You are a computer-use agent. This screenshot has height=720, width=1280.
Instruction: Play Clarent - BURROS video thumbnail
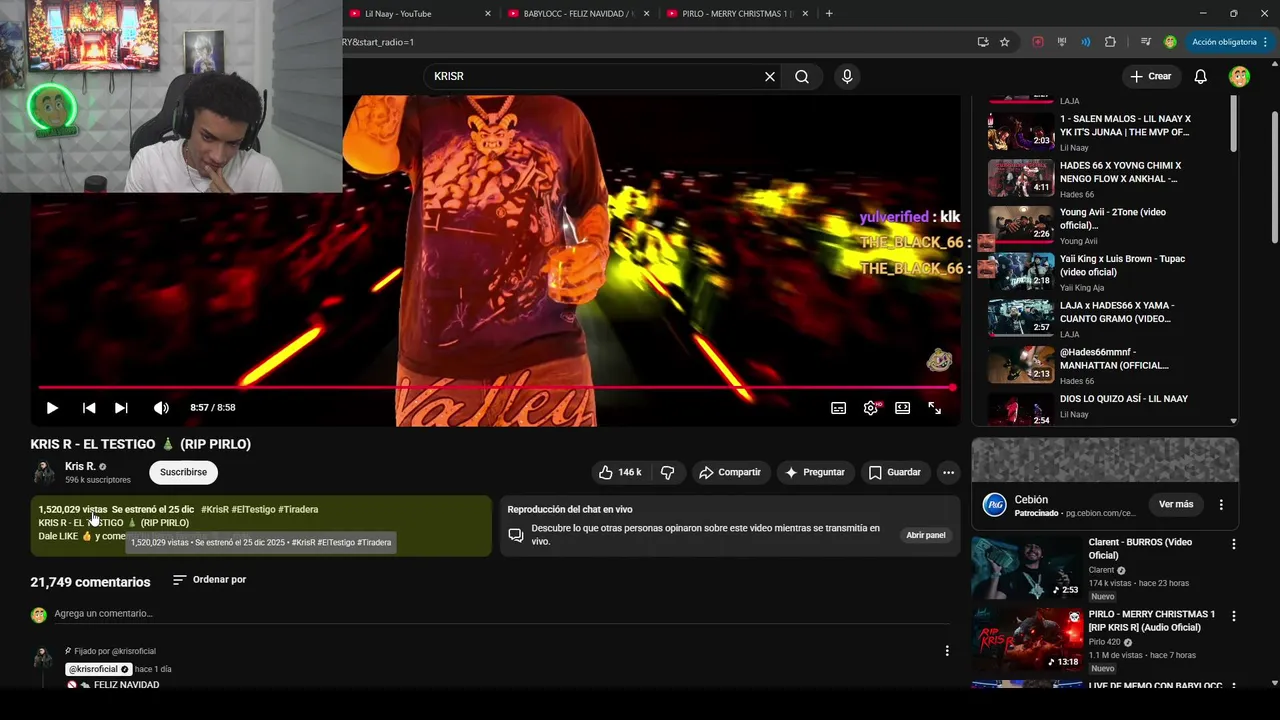[x=1027, y=568]
